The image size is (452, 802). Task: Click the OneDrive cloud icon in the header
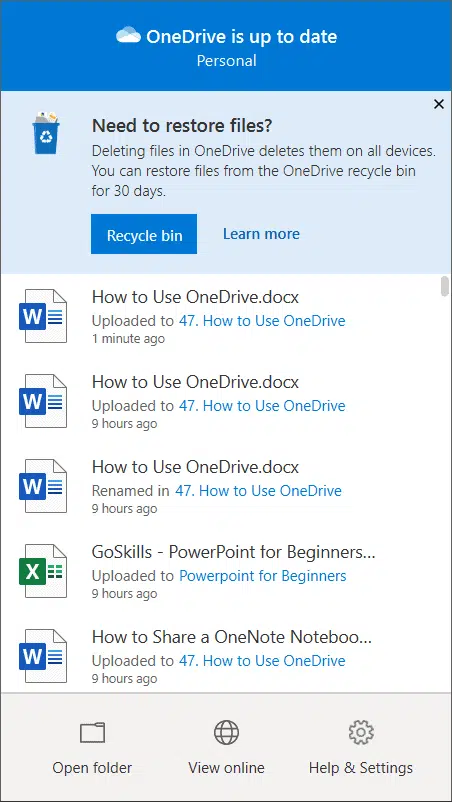[128, 36]
